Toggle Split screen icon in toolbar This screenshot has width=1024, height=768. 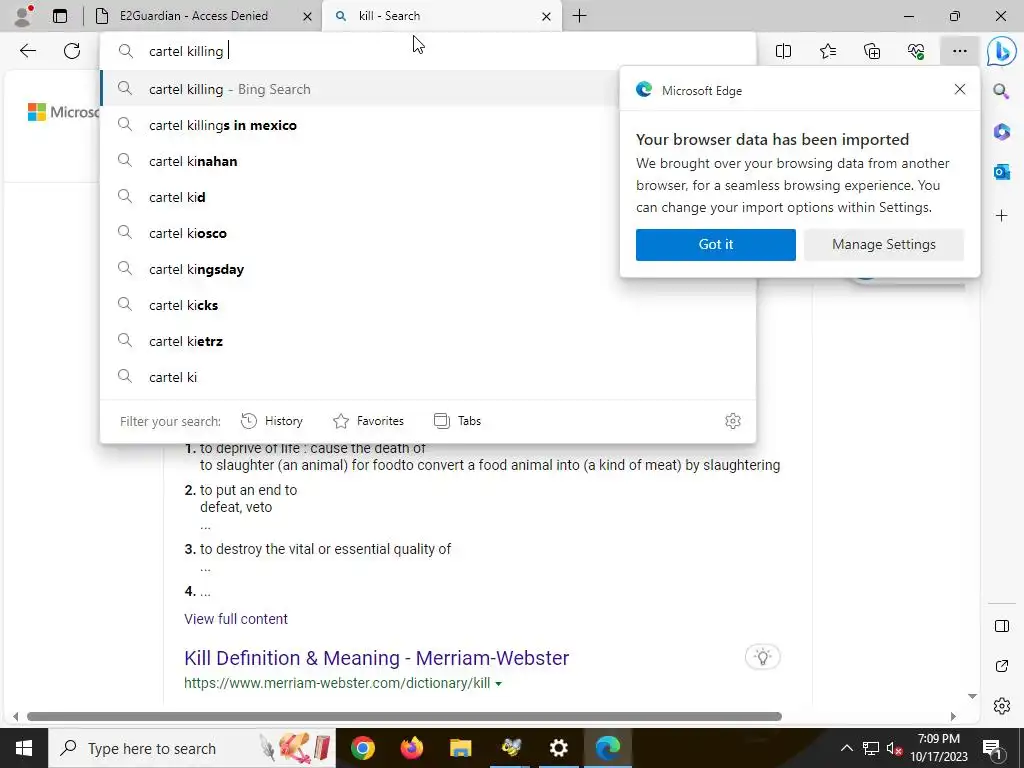point(783,51)
